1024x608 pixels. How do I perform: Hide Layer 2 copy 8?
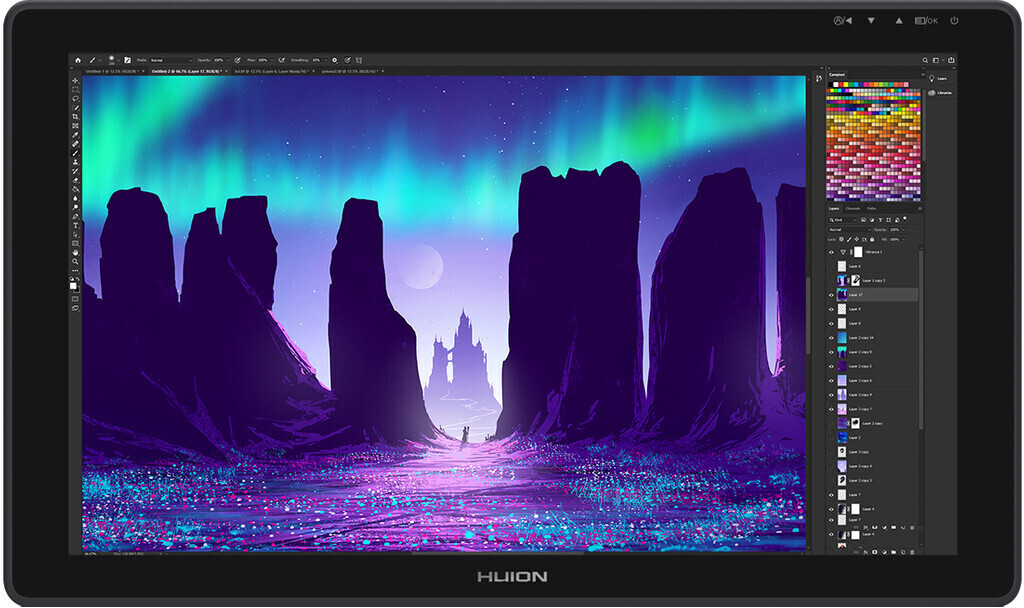[831, 353]
